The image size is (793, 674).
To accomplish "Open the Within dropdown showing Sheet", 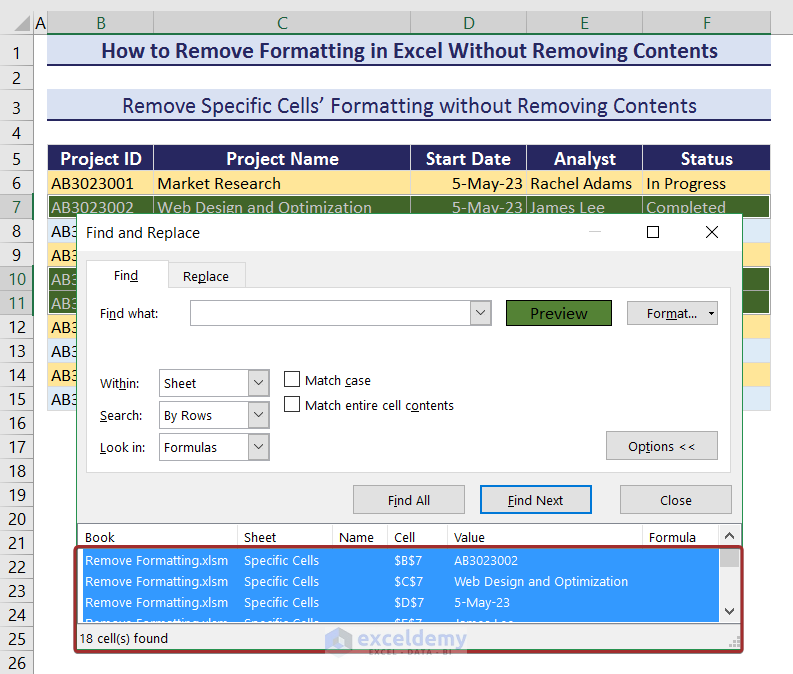I will click(258, 383).
